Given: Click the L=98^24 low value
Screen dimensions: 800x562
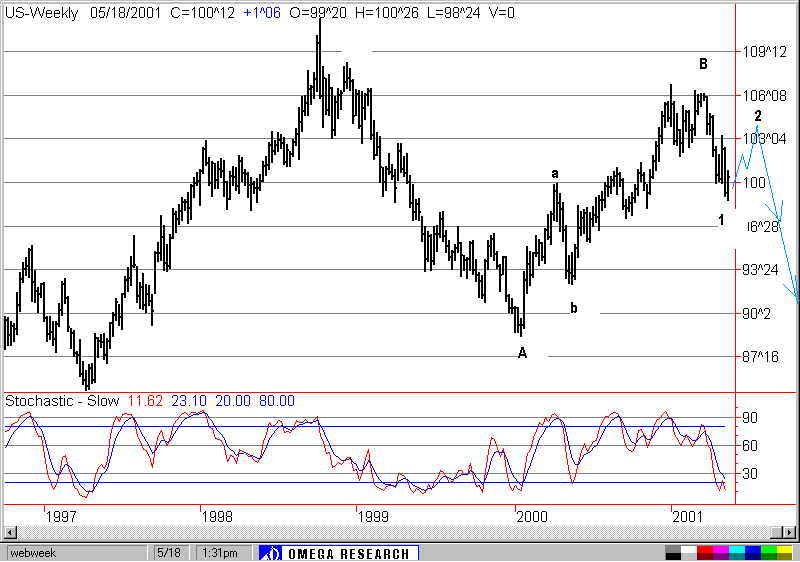Looking at the screenshot, I should (x=454, y=13).
